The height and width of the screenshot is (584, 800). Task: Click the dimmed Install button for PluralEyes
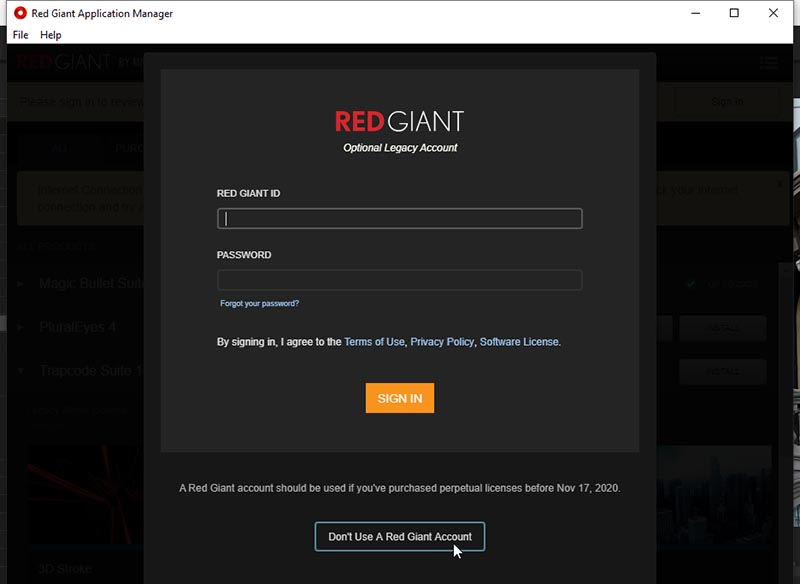point(722,328)
